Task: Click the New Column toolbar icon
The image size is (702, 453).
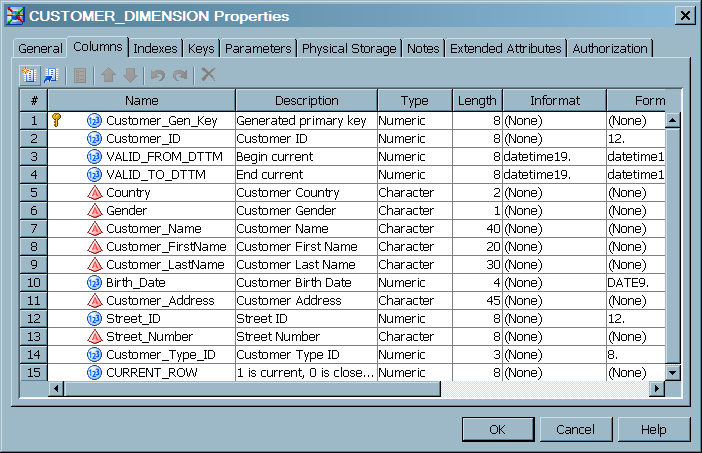Action: pos(29,75)
